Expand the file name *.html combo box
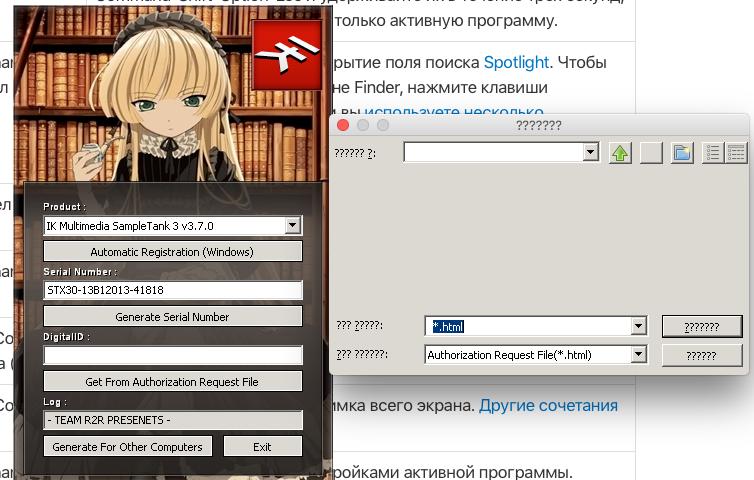754x480 pixels. 637,326
